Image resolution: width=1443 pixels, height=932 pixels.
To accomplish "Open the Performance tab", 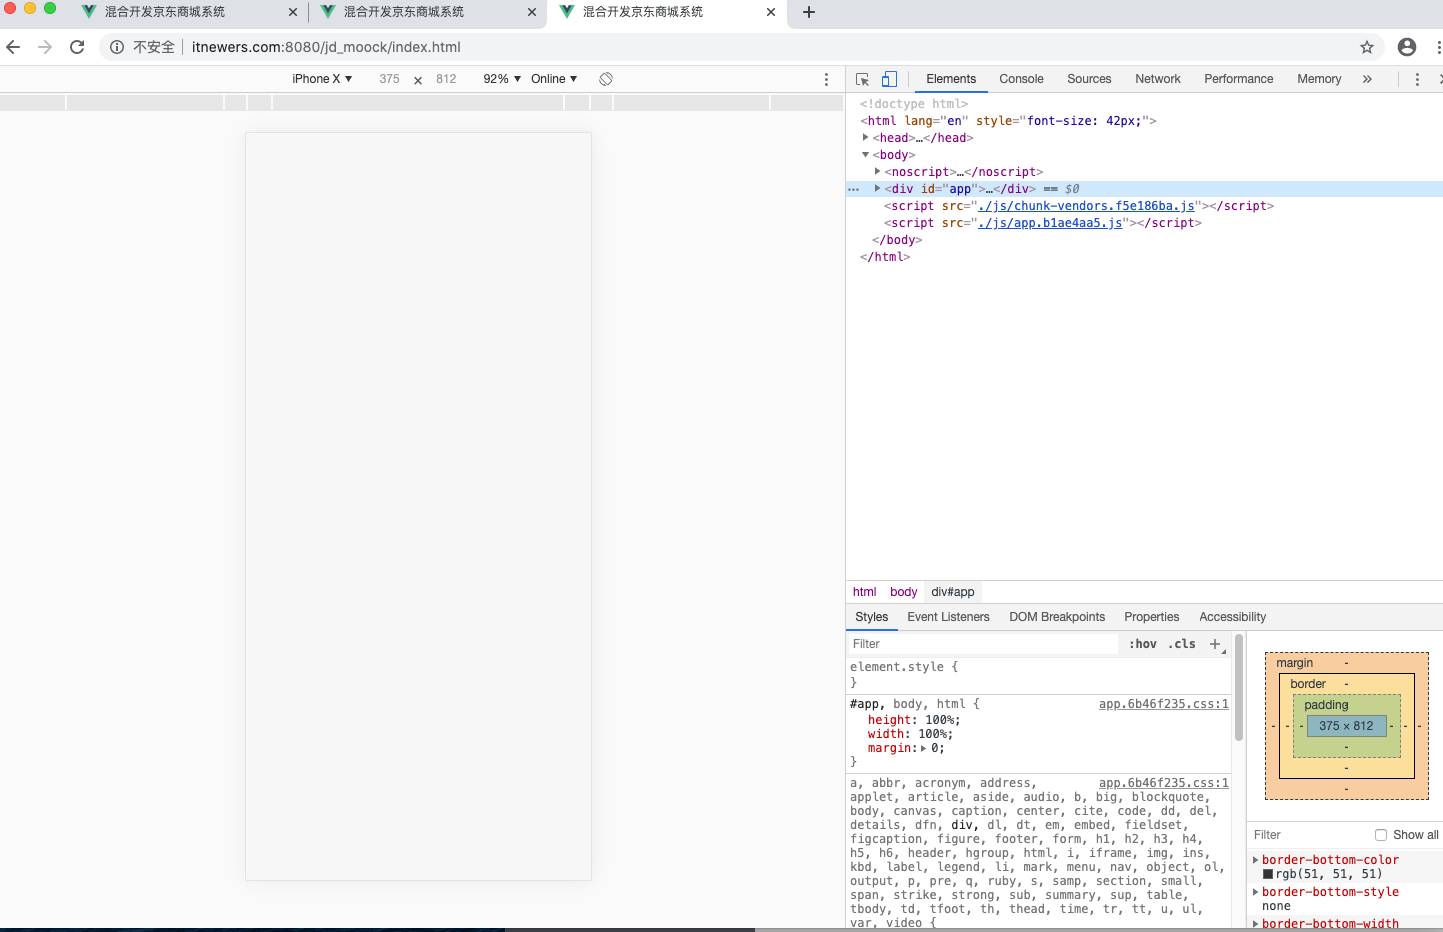I will 1239,79.
